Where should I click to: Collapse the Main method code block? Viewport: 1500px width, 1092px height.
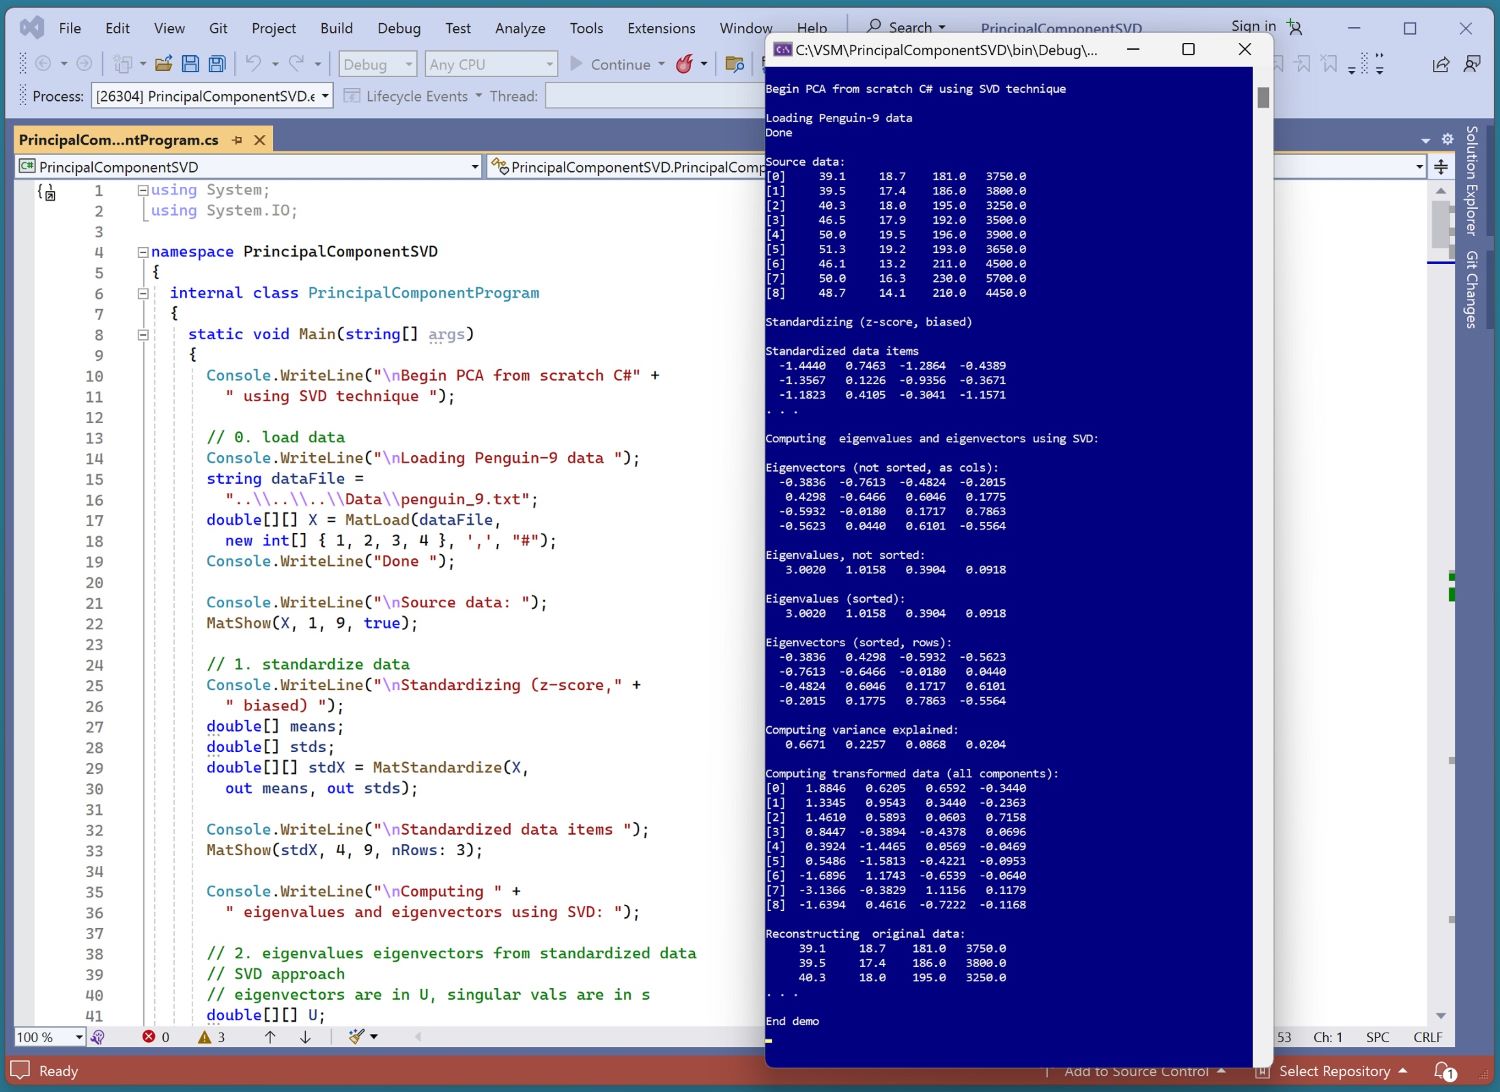pyautogui.click(x=143, y=335)
